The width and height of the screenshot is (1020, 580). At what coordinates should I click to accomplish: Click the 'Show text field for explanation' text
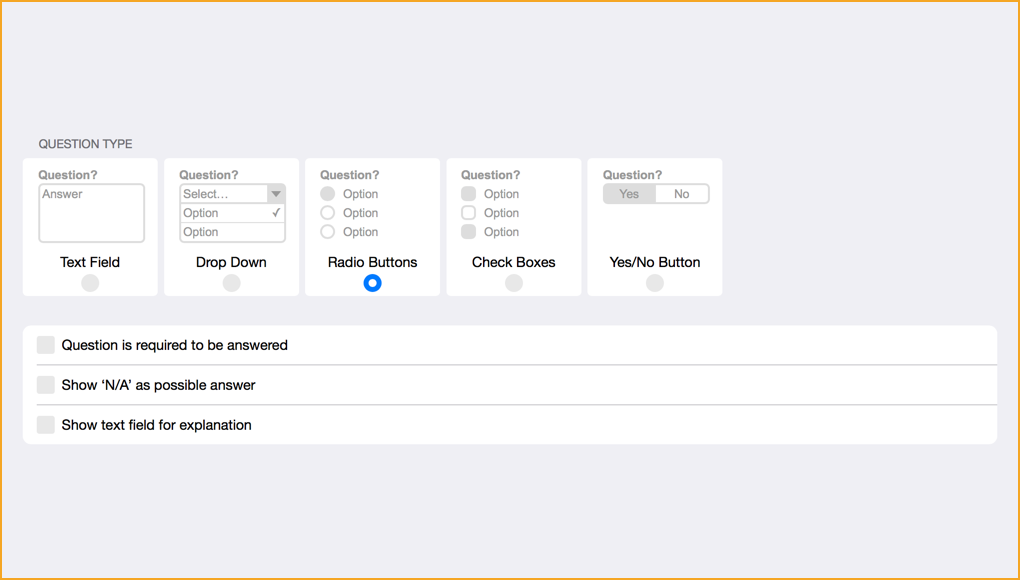tap(156, 425)
